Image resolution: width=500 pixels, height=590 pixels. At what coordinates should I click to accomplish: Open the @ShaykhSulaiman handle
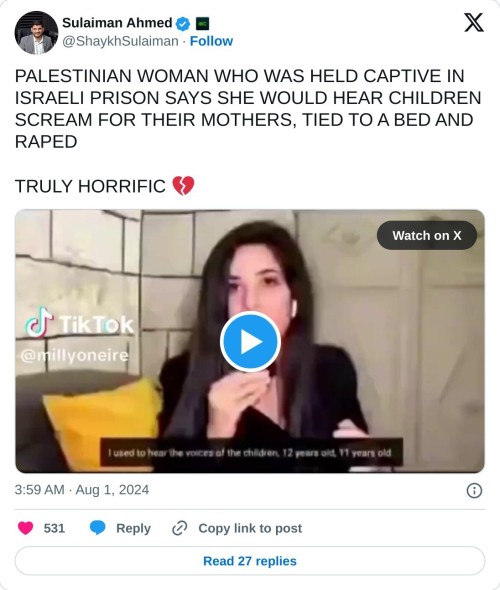(120, 41)
